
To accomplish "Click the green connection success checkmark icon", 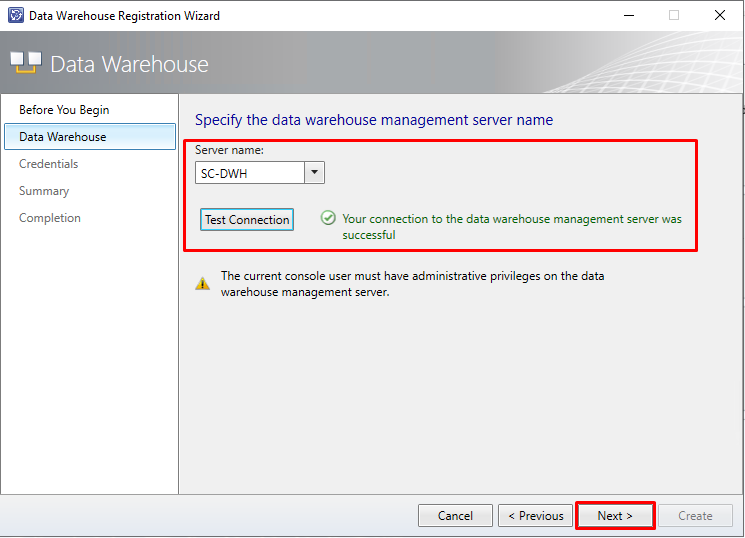I will tap(328, 218).
